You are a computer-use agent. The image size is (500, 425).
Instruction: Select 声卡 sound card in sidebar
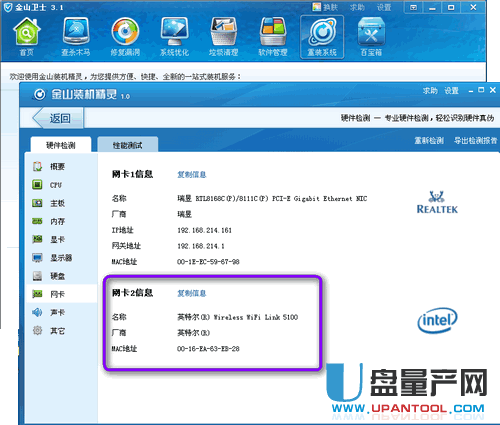[x=62, y=312]
